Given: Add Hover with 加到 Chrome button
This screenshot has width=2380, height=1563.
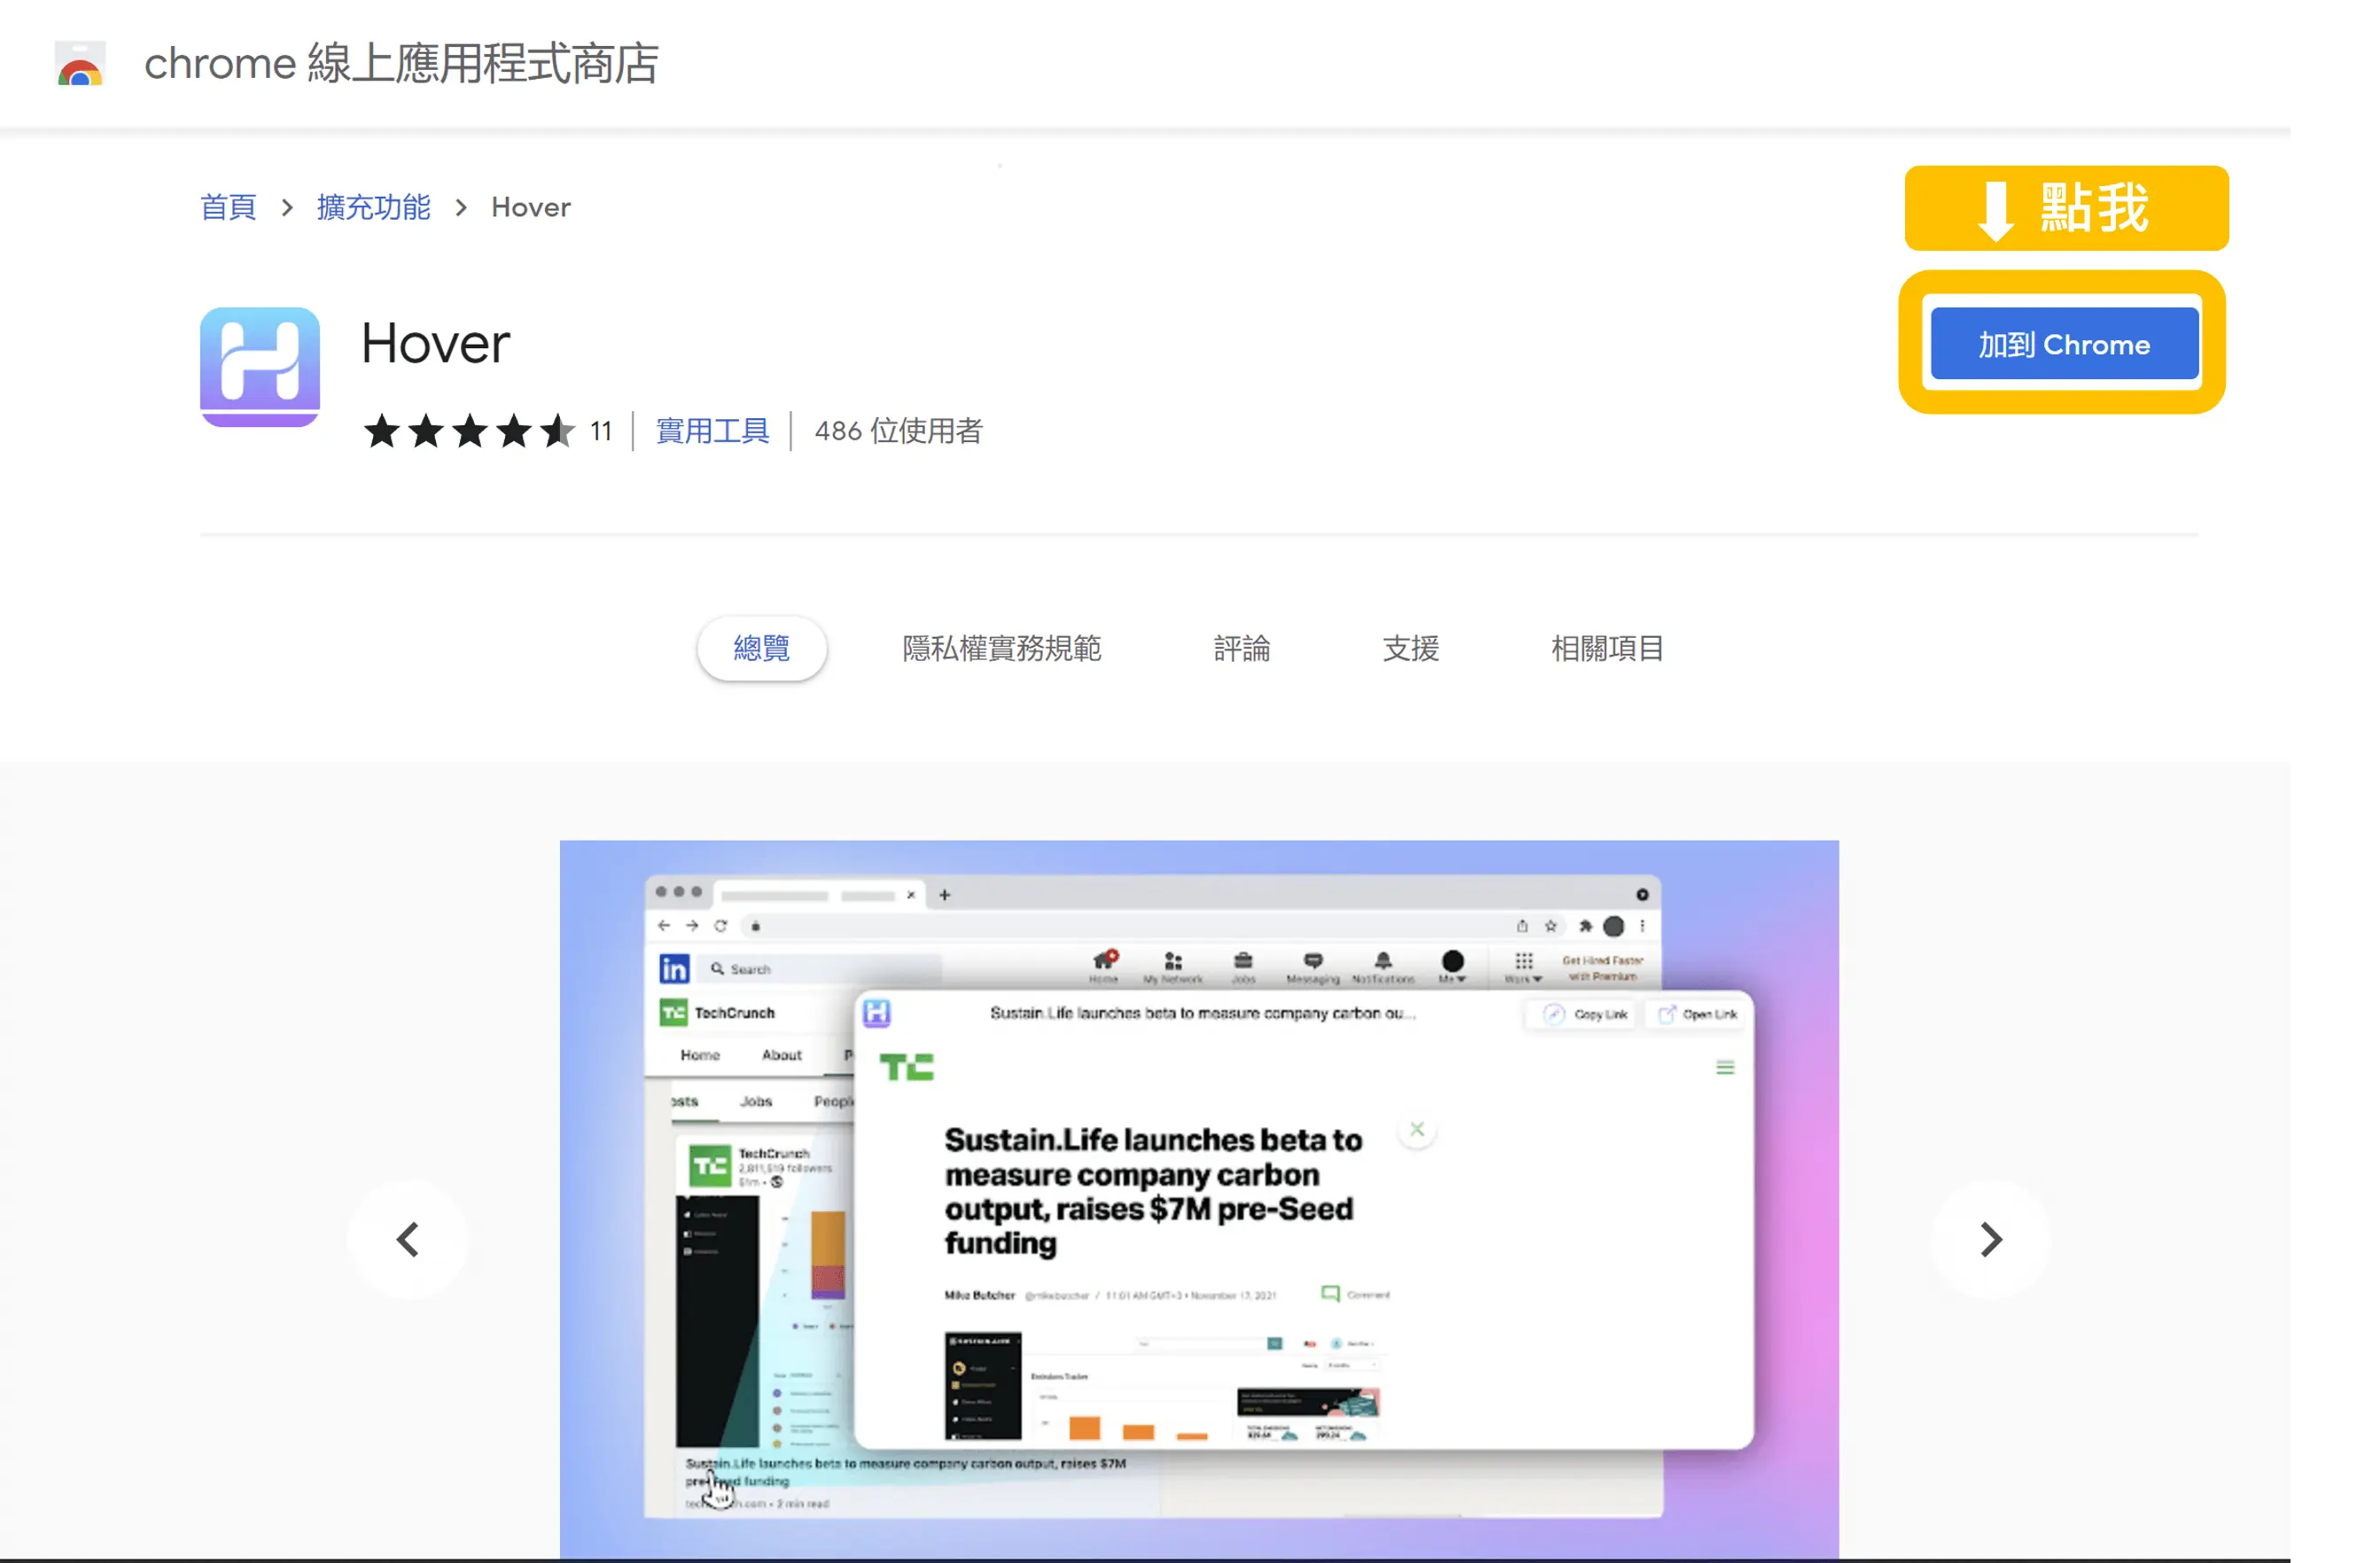Looking at the screenshot, I should (2064, 345).
